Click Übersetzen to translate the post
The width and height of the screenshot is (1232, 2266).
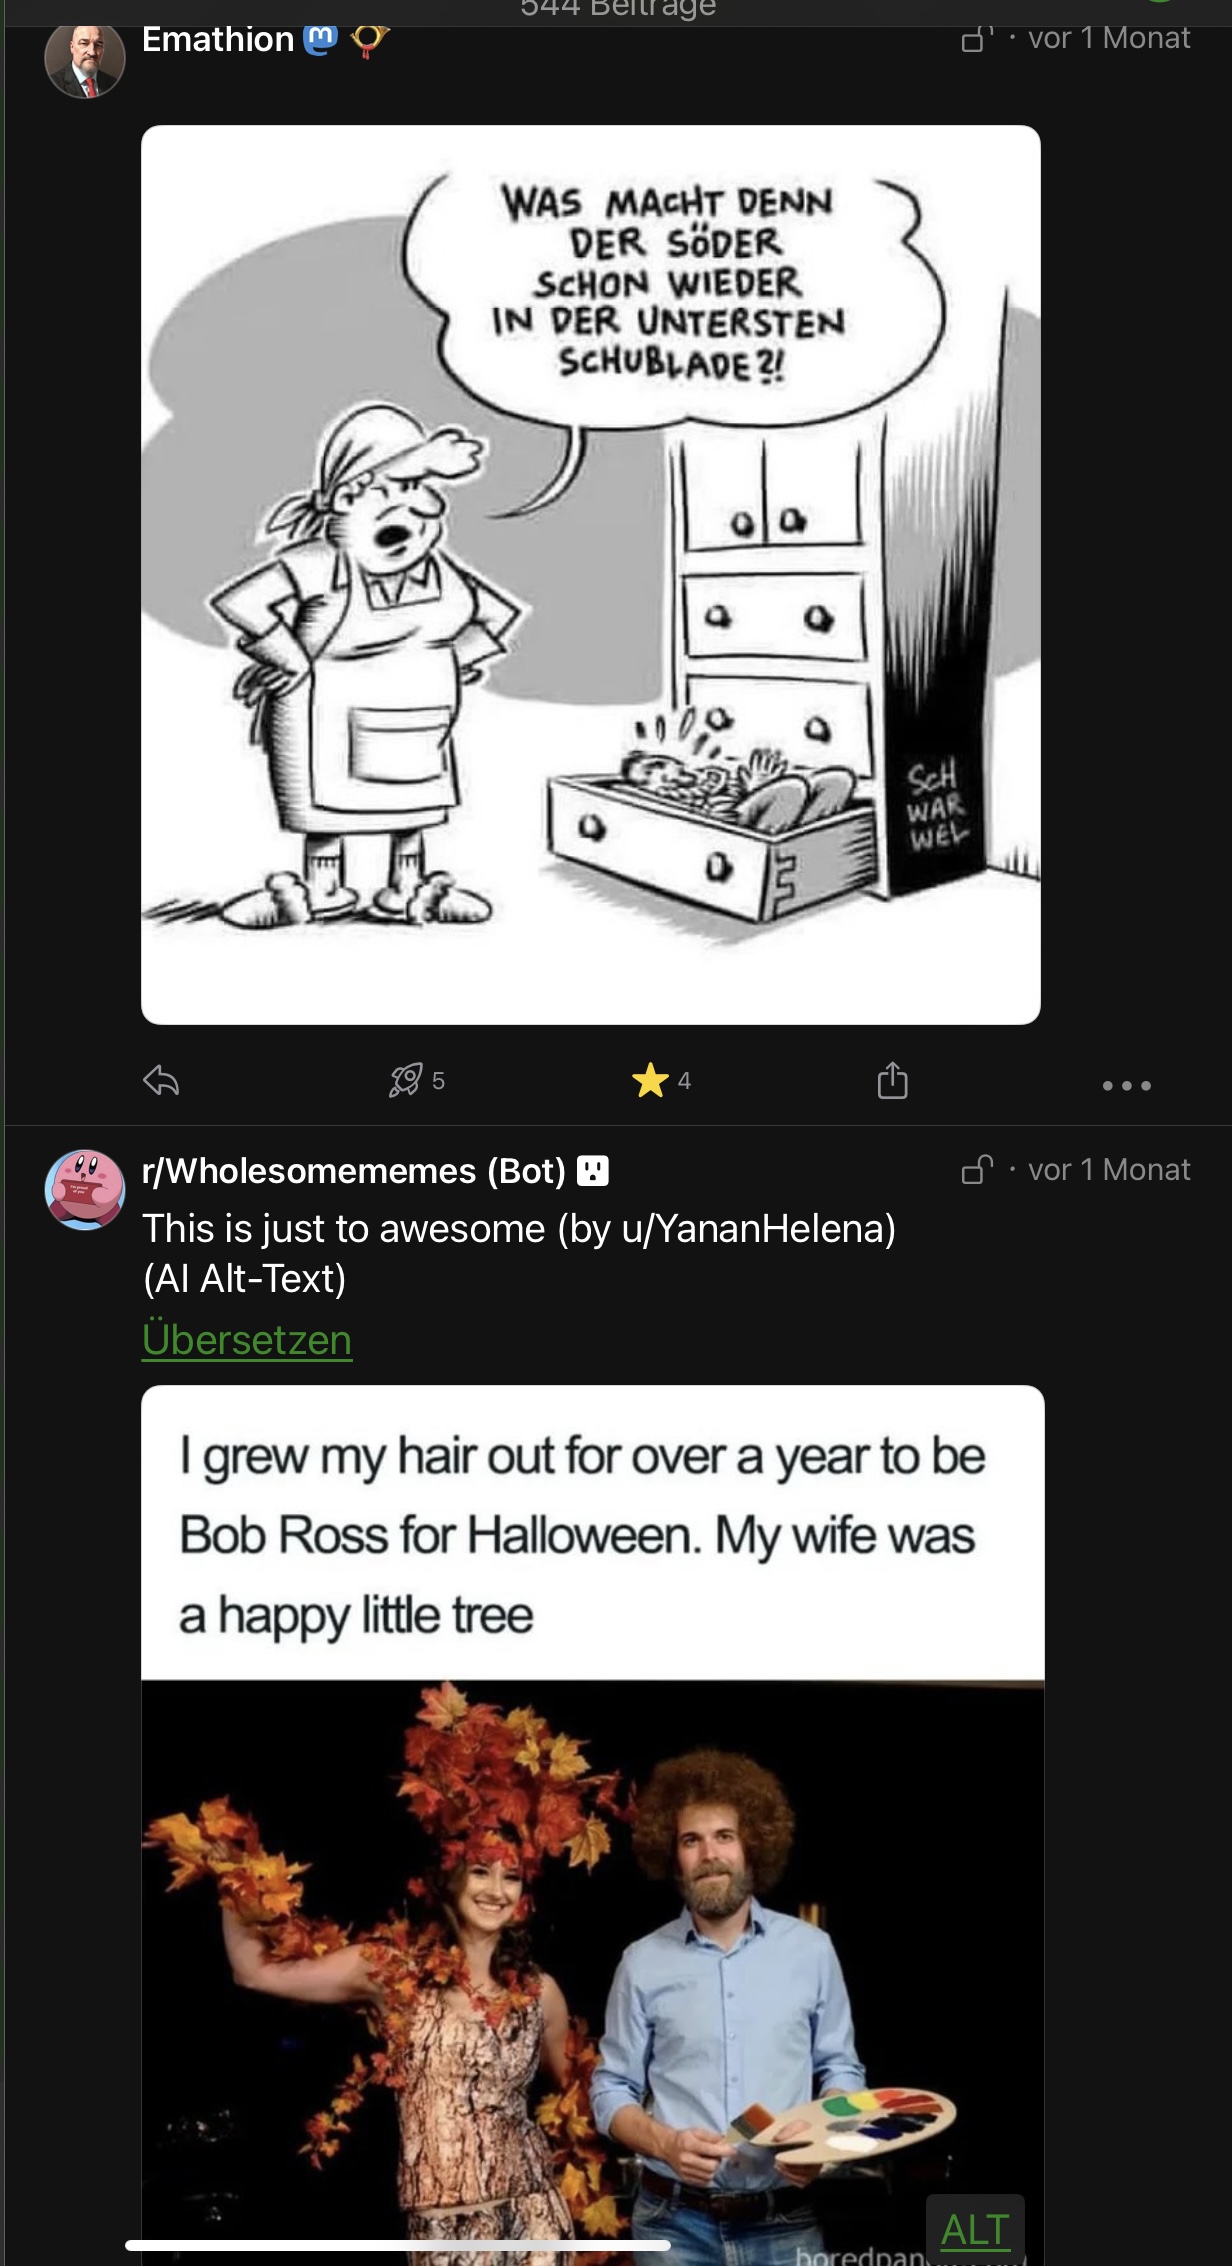tap(247, 1340)
